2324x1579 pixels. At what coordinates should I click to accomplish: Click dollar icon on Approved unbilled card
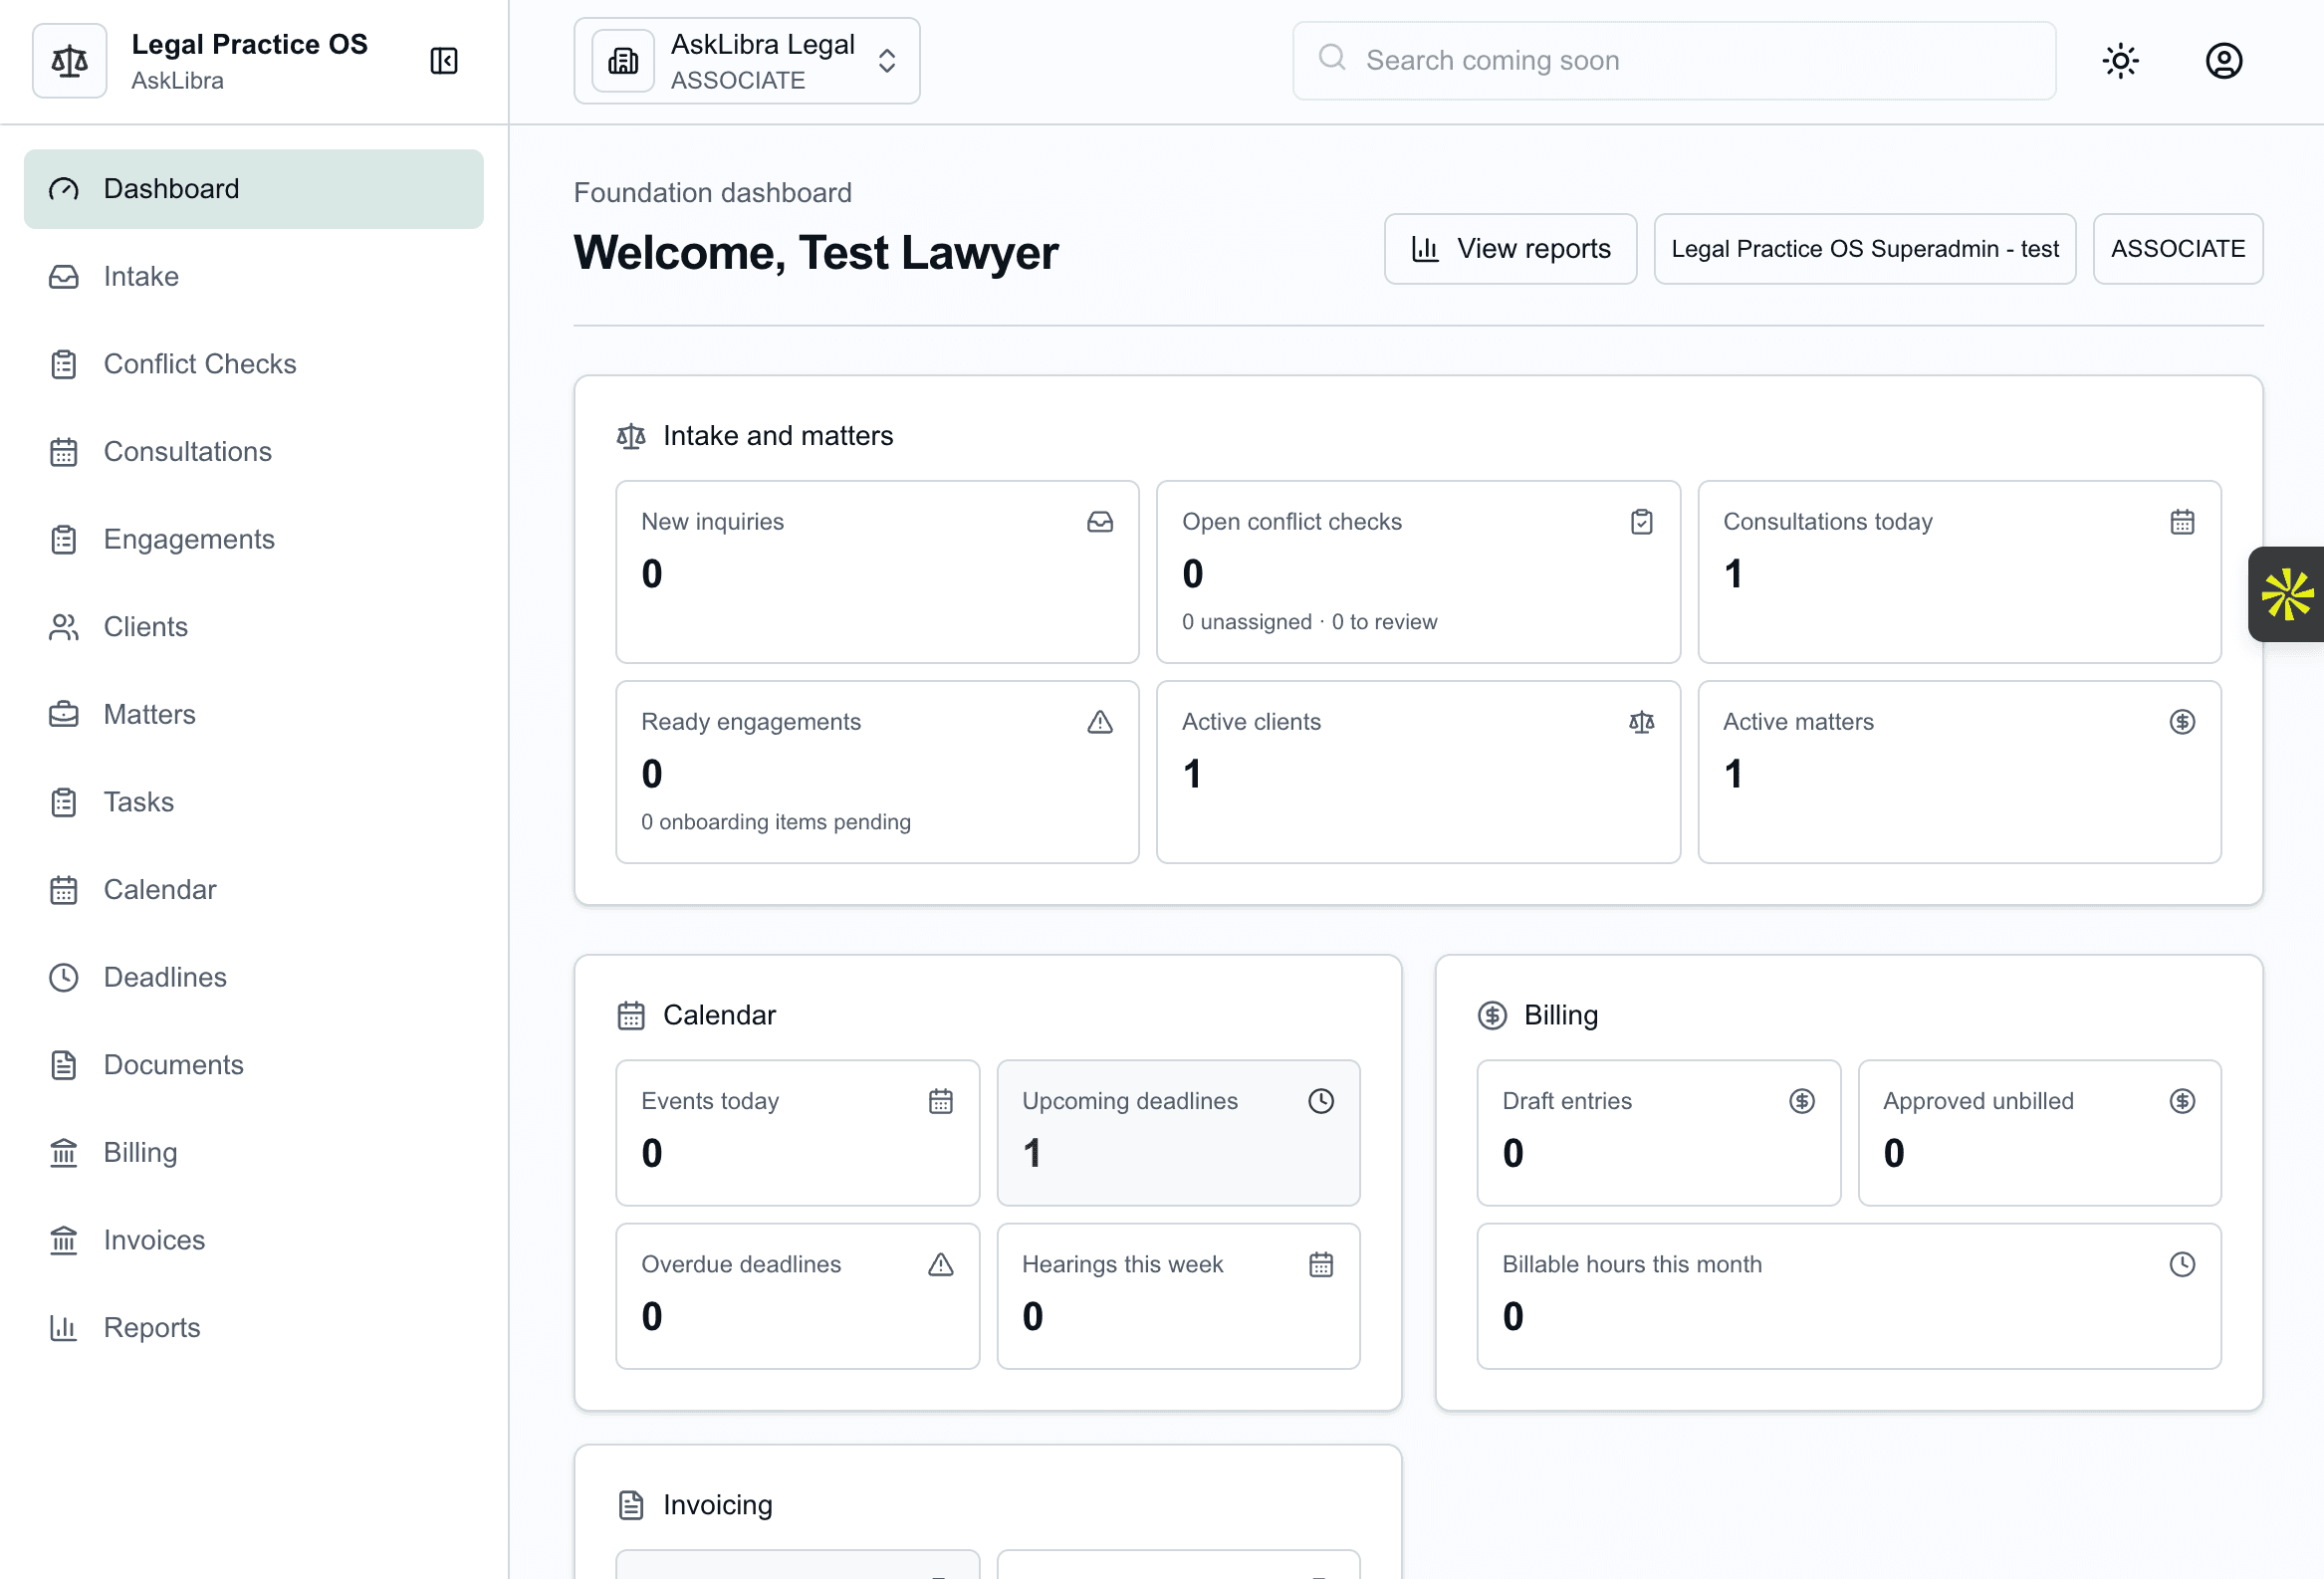pyautogui.click(x=2182, y=1101)
